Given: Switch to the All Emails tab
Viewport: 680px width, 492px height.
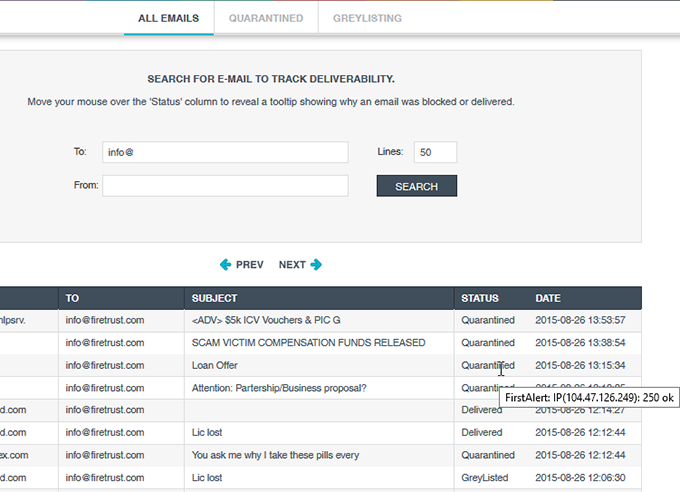Looking at the screenshot, I should [x=168, y=18].
